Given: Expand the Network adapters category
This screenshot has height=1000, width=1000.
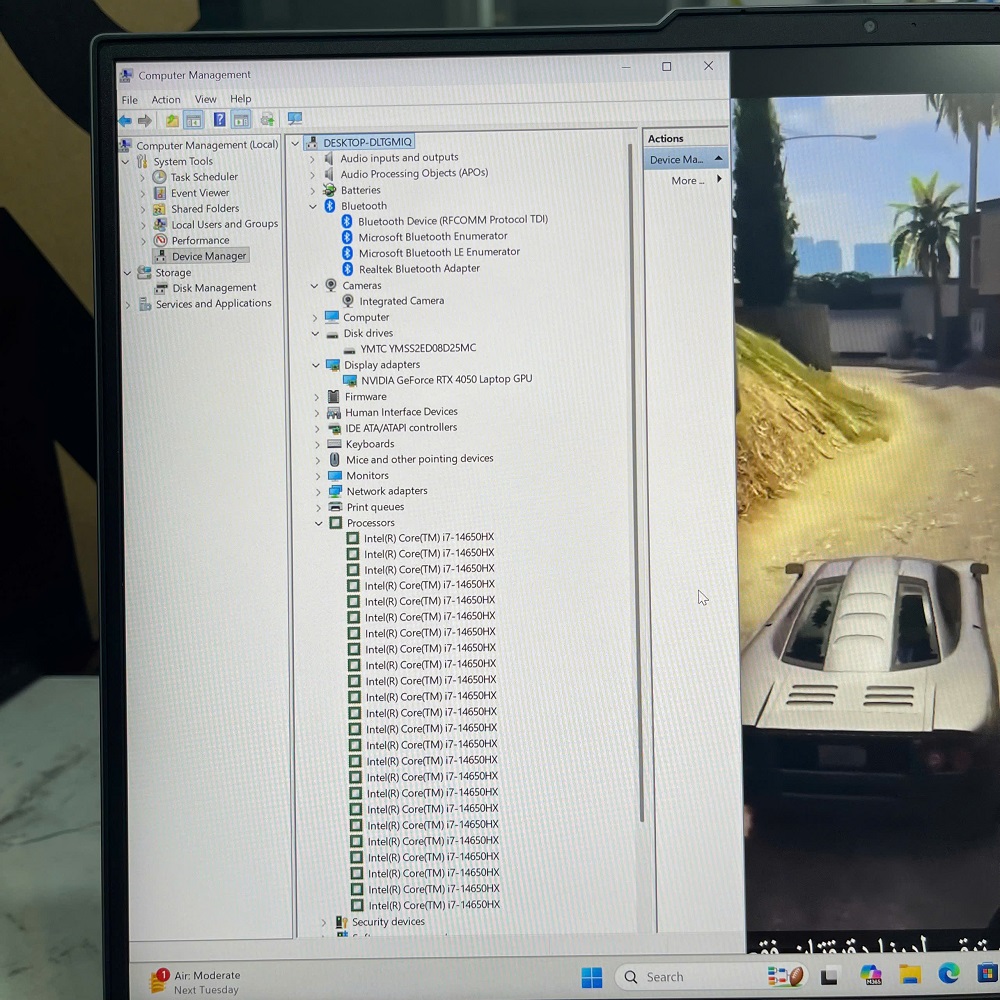Looking at the screenshot, I should [x=318, y=491].
